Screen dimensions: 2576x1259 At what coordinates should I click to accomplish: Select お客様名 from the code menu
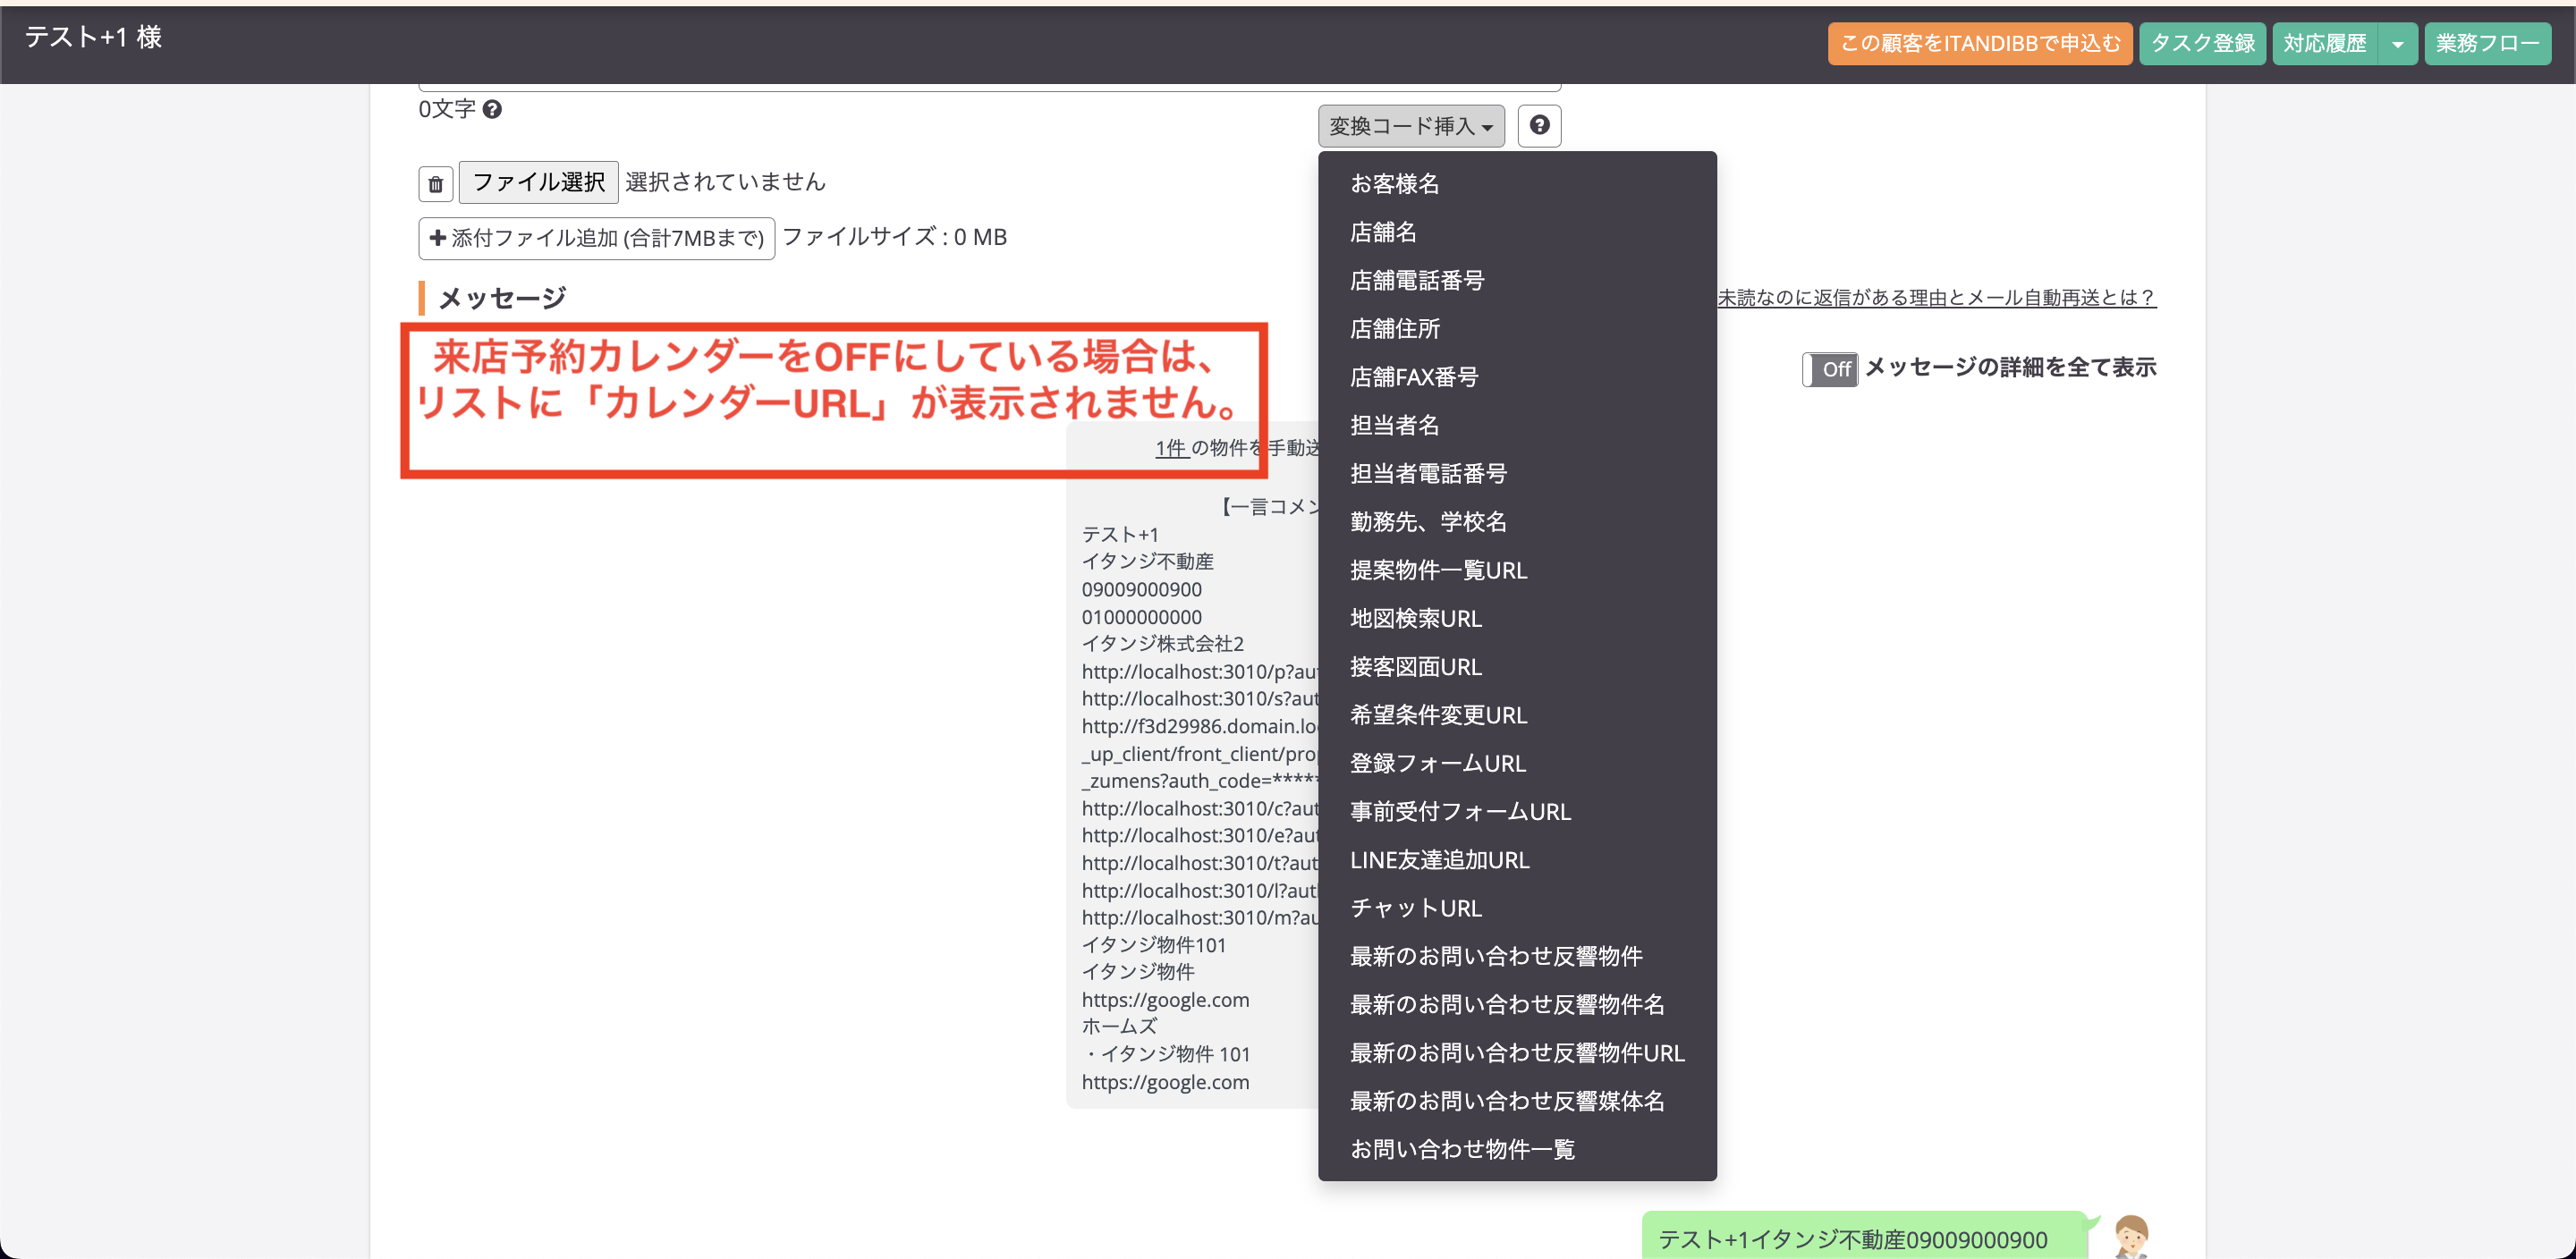tap(1517, 184)
